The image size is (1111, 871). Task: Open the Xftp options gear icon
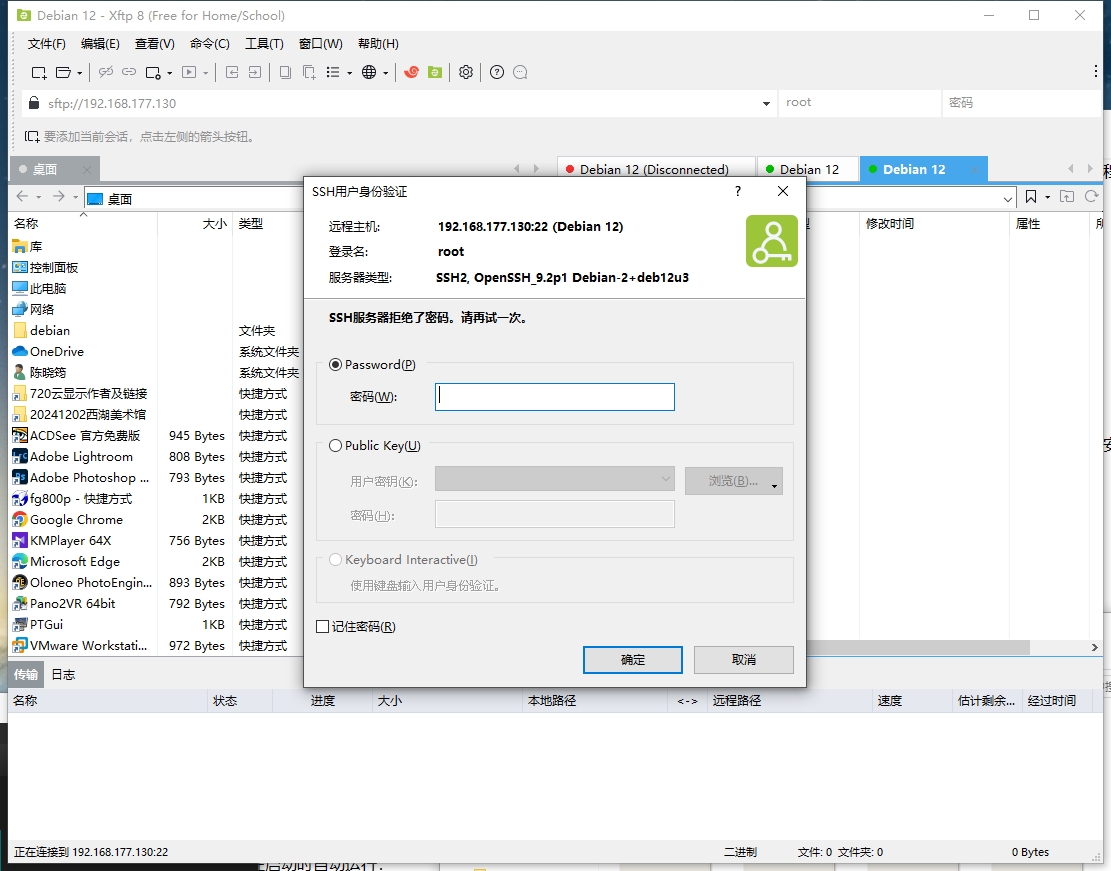coord(466,72)
